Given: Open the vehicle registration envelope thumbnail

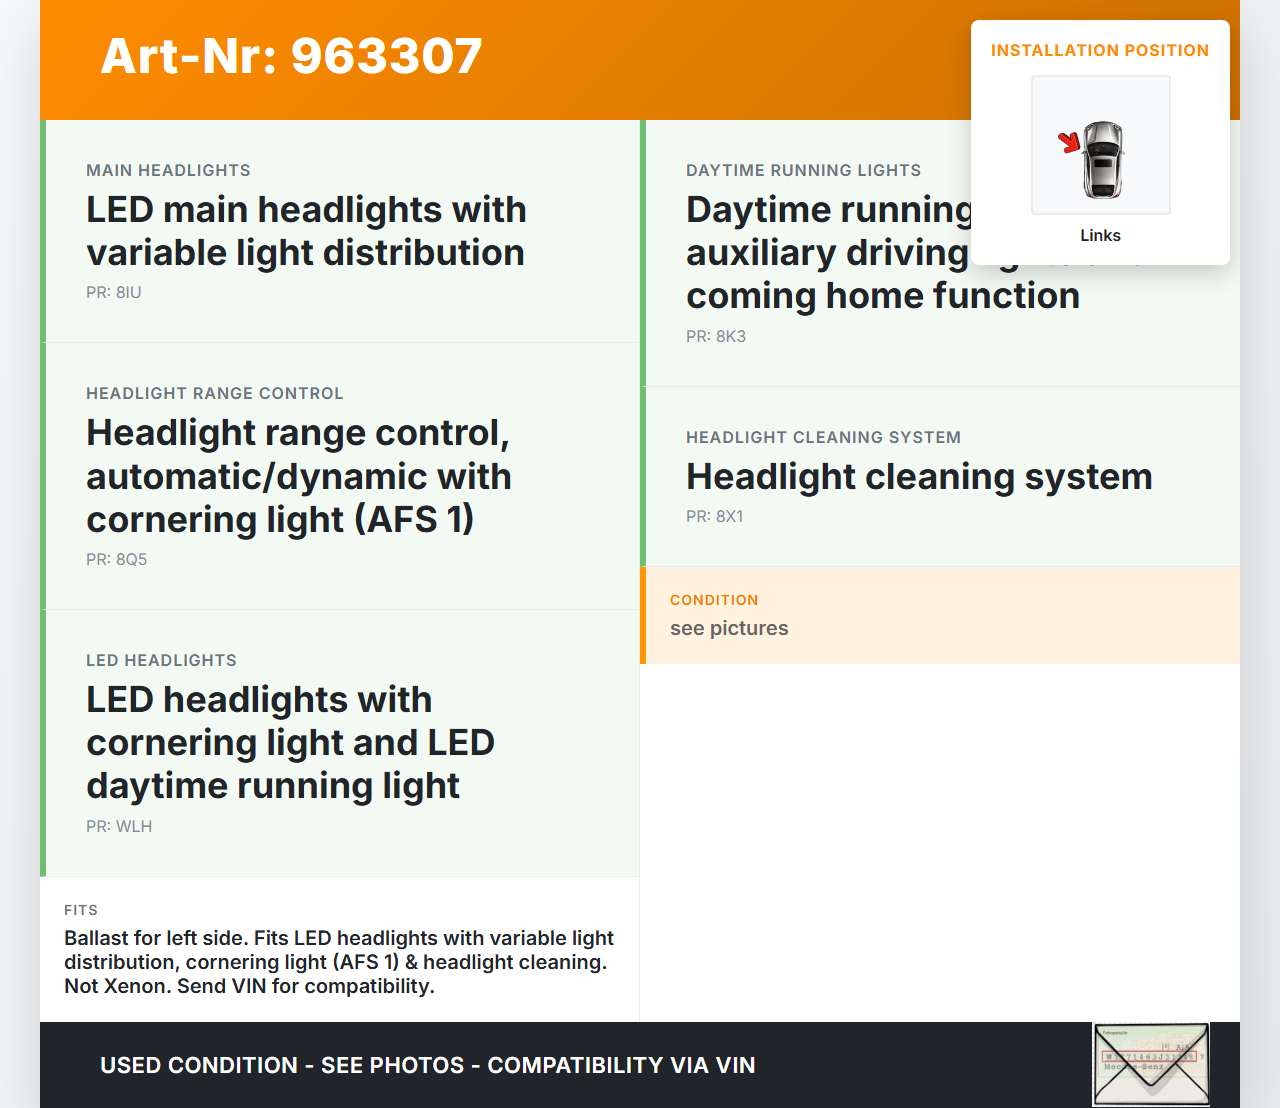Looking at the screenshot, I should tap(1151, 1064).
